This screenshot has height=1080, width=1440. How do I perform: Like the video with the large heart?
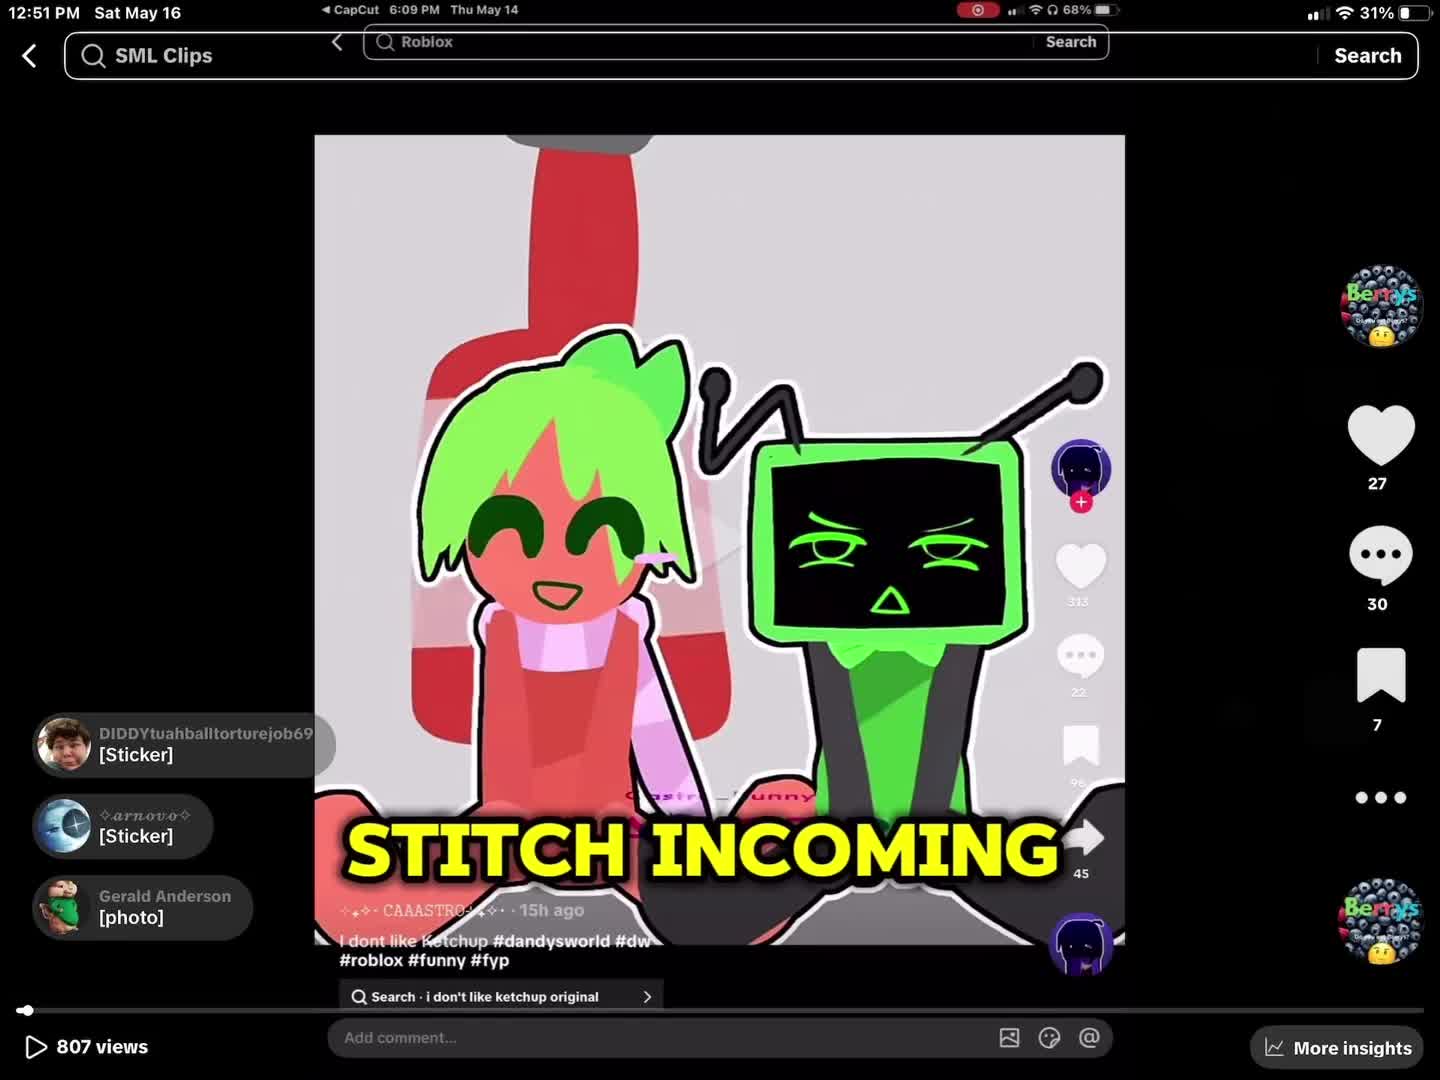pyautogui.click(x=1381, y=434)
